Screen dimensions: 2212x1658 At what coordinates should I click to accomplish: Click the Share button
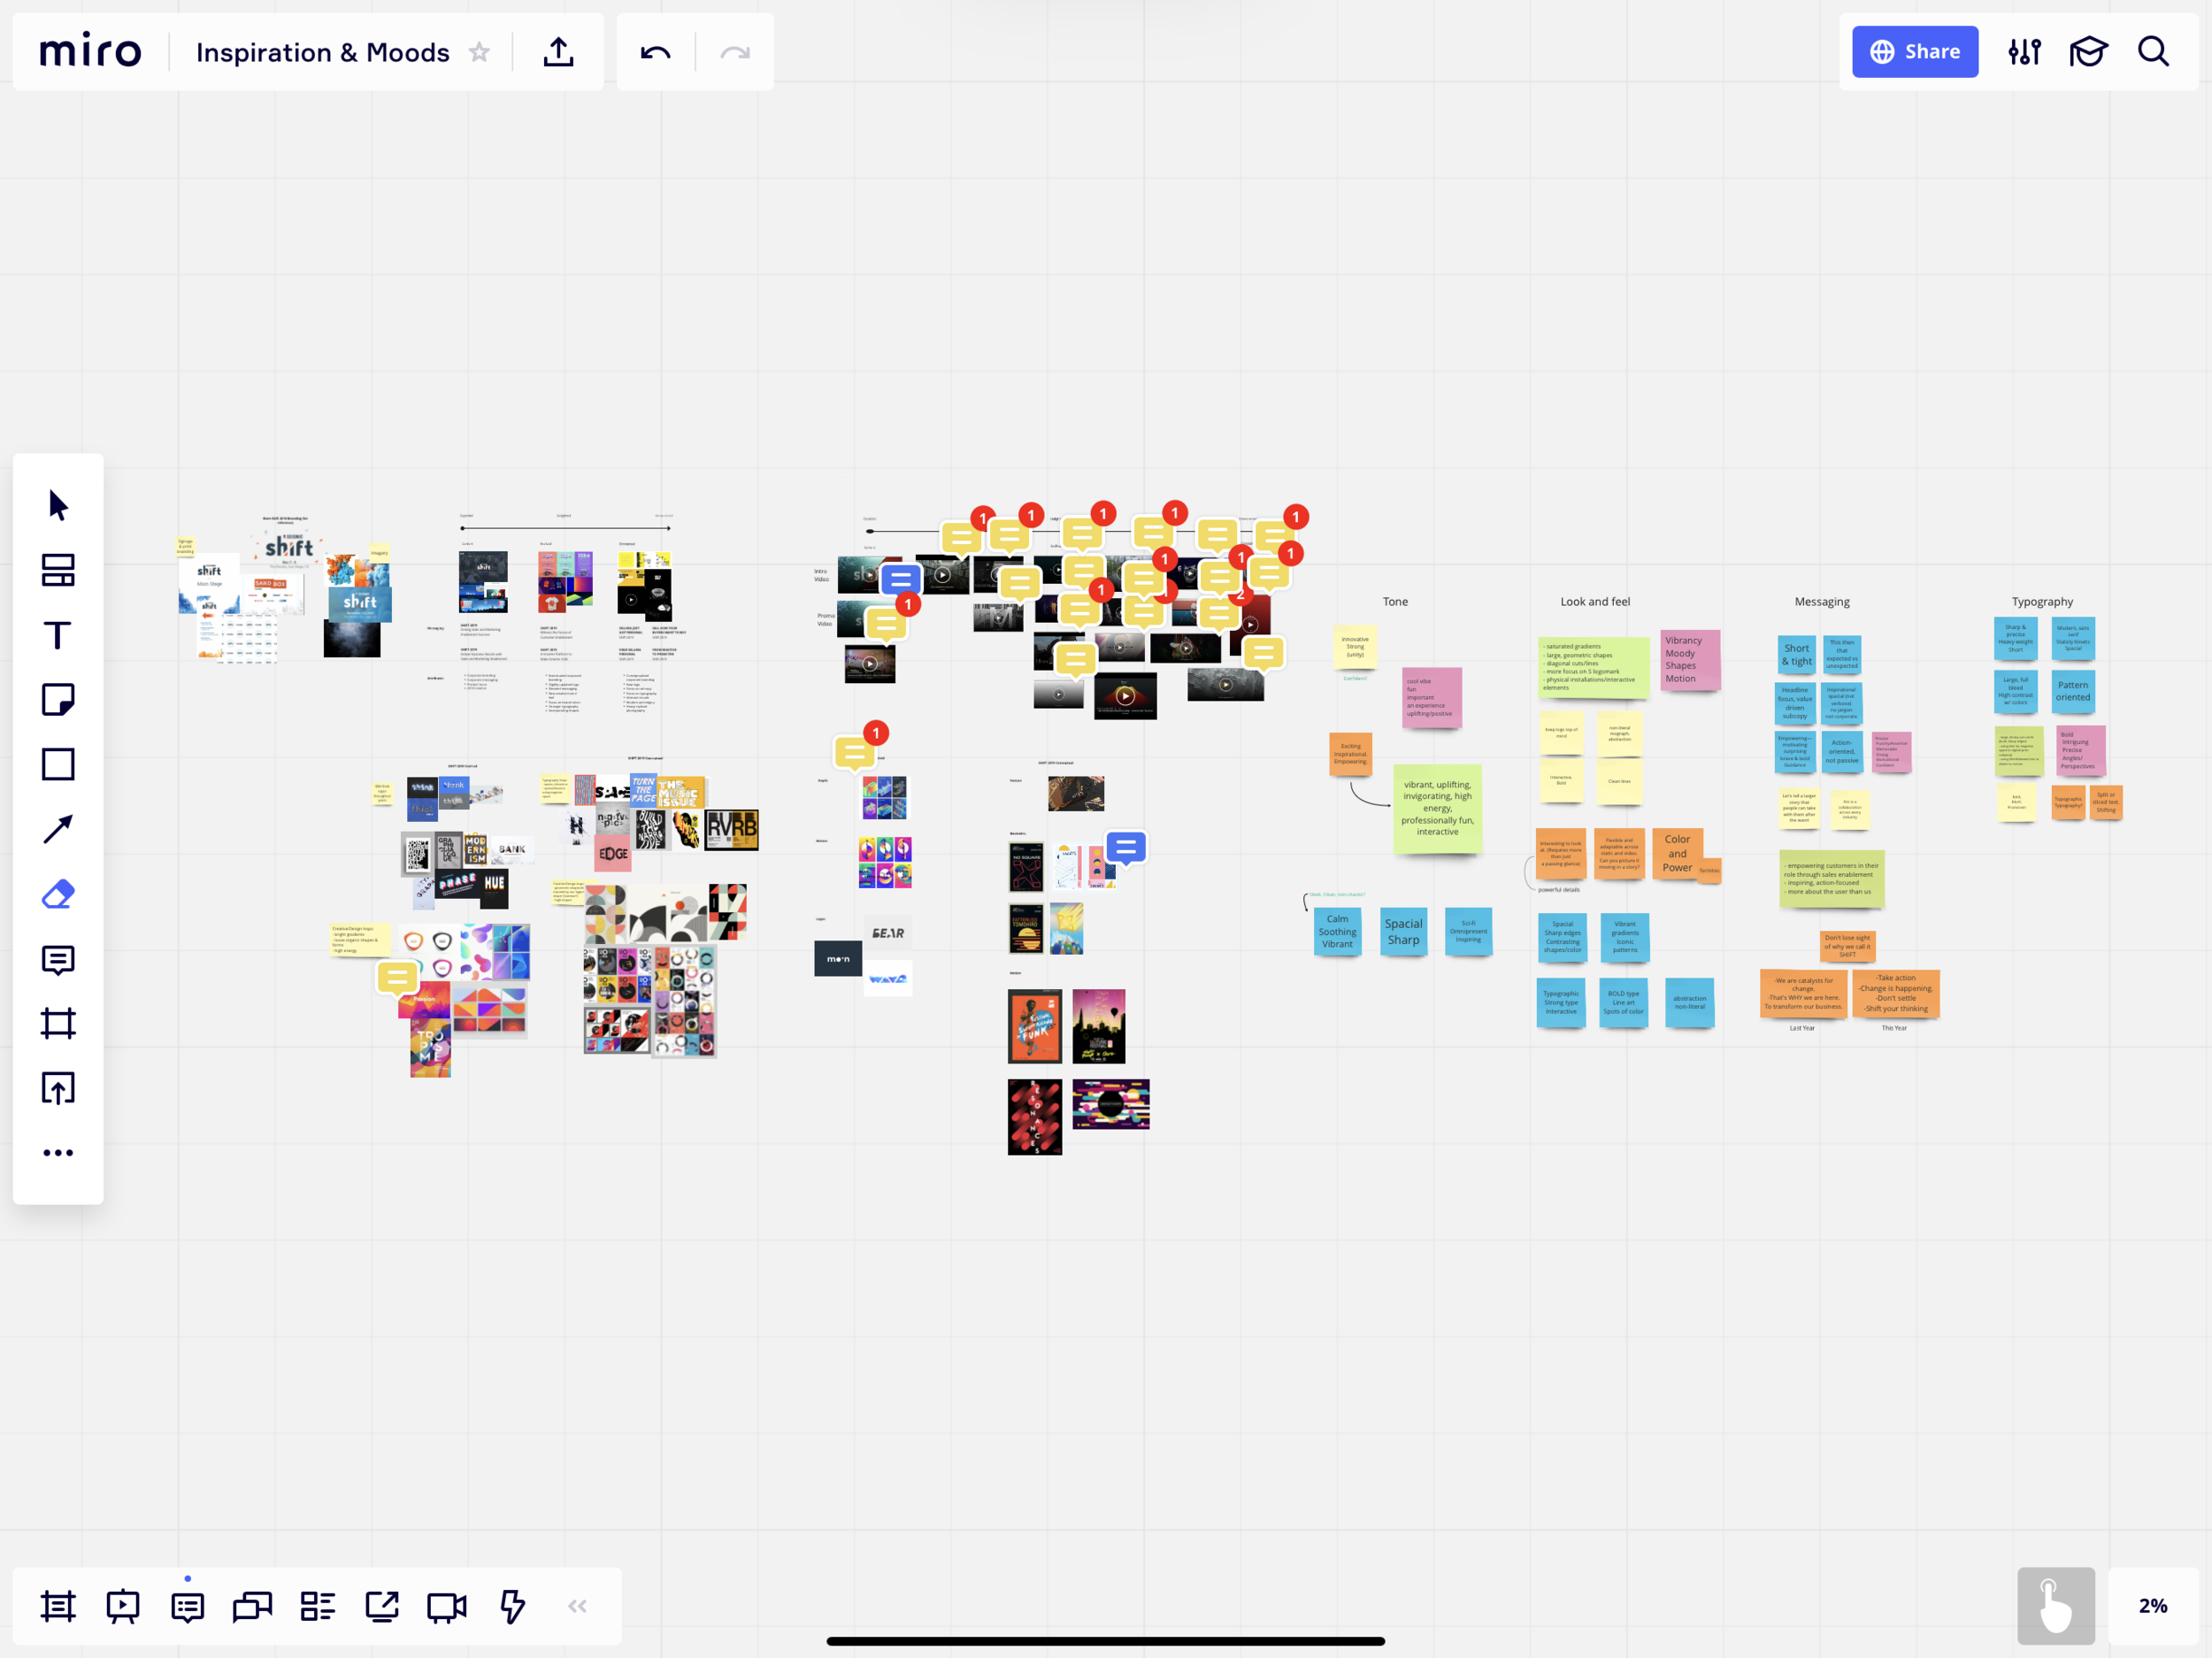click(1914, 52)
